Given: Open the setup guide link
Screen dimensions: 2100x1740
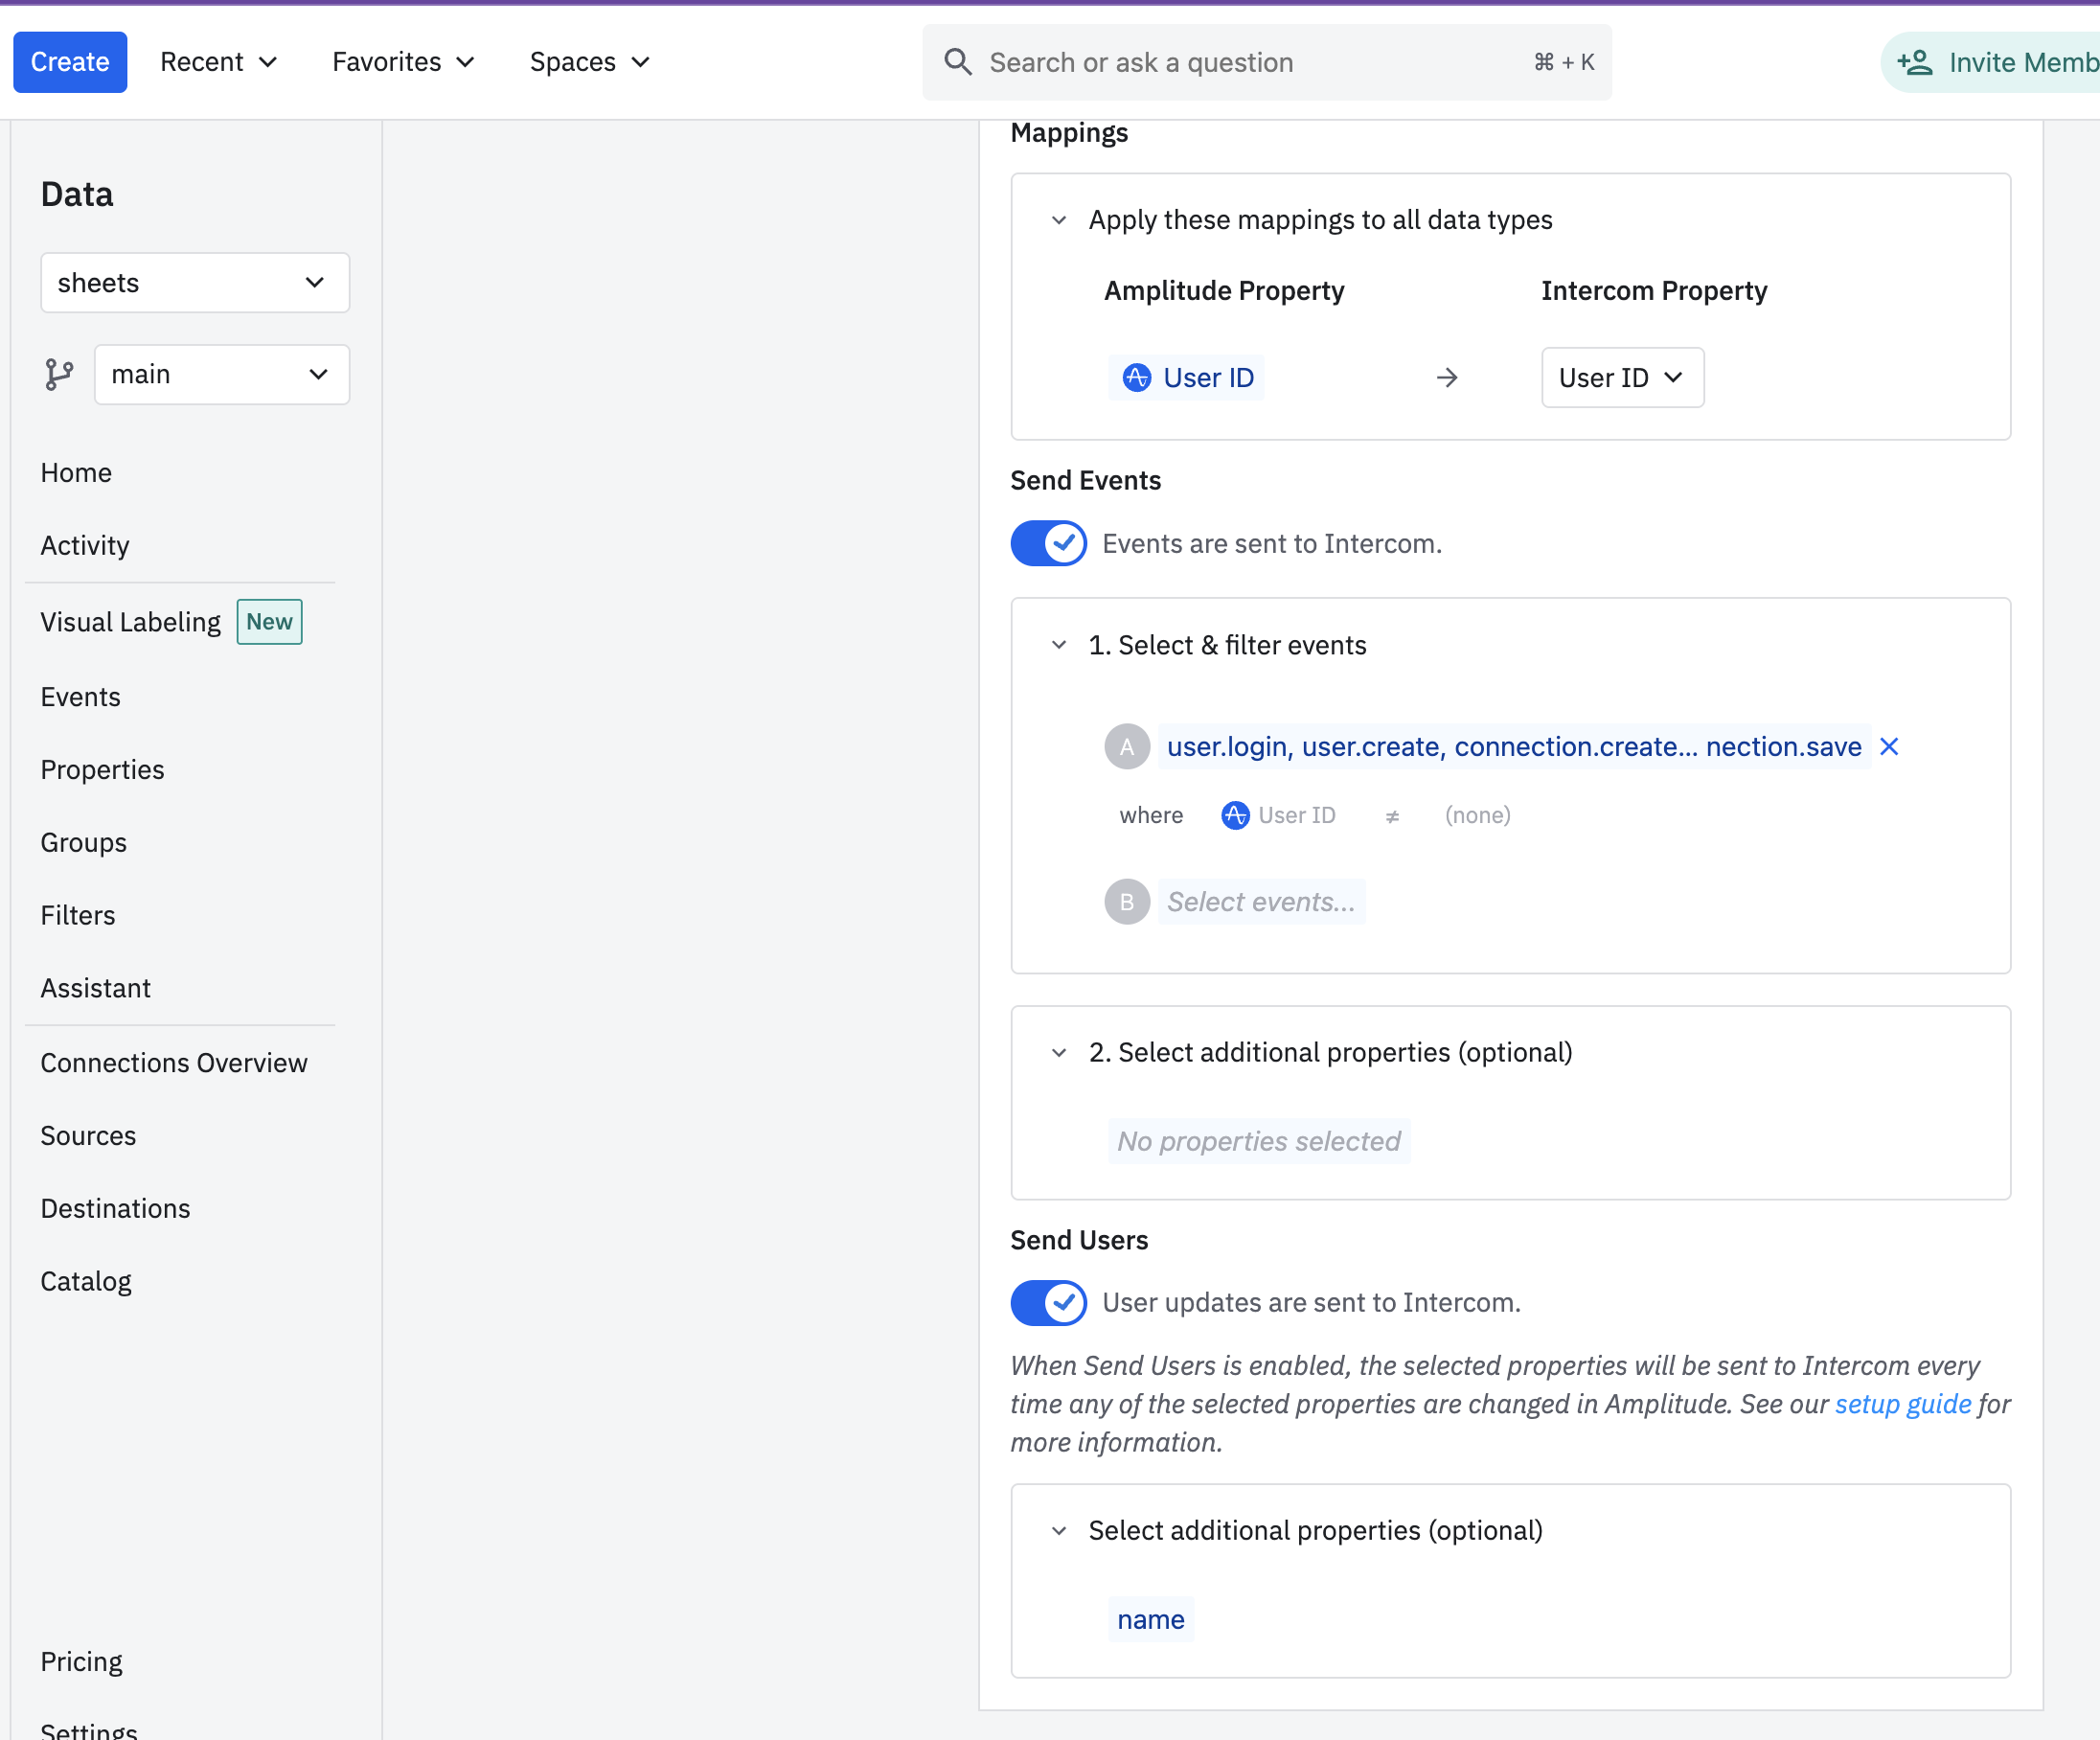Looking at the screenshot, I should point(1902,1404).
